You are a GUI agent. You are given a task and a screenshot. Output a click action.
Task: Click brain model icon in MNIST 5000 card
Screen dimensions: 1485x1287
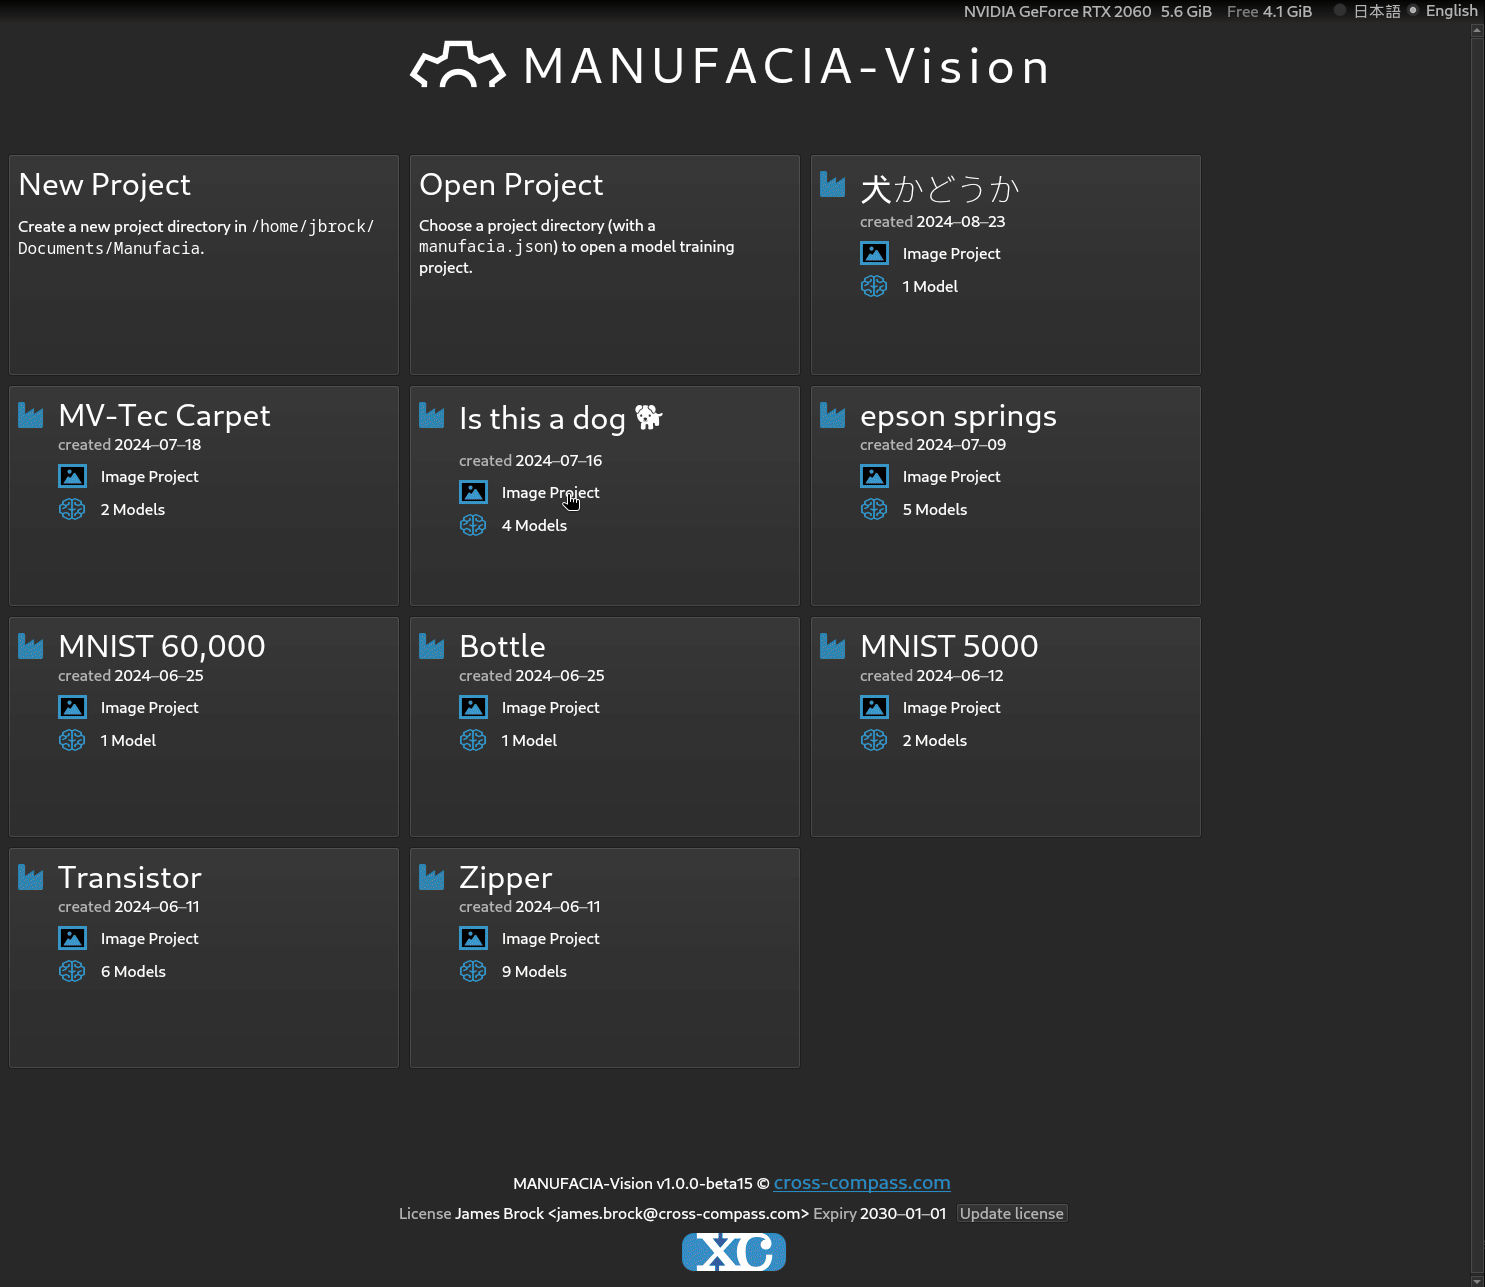(x=874, y=740)
